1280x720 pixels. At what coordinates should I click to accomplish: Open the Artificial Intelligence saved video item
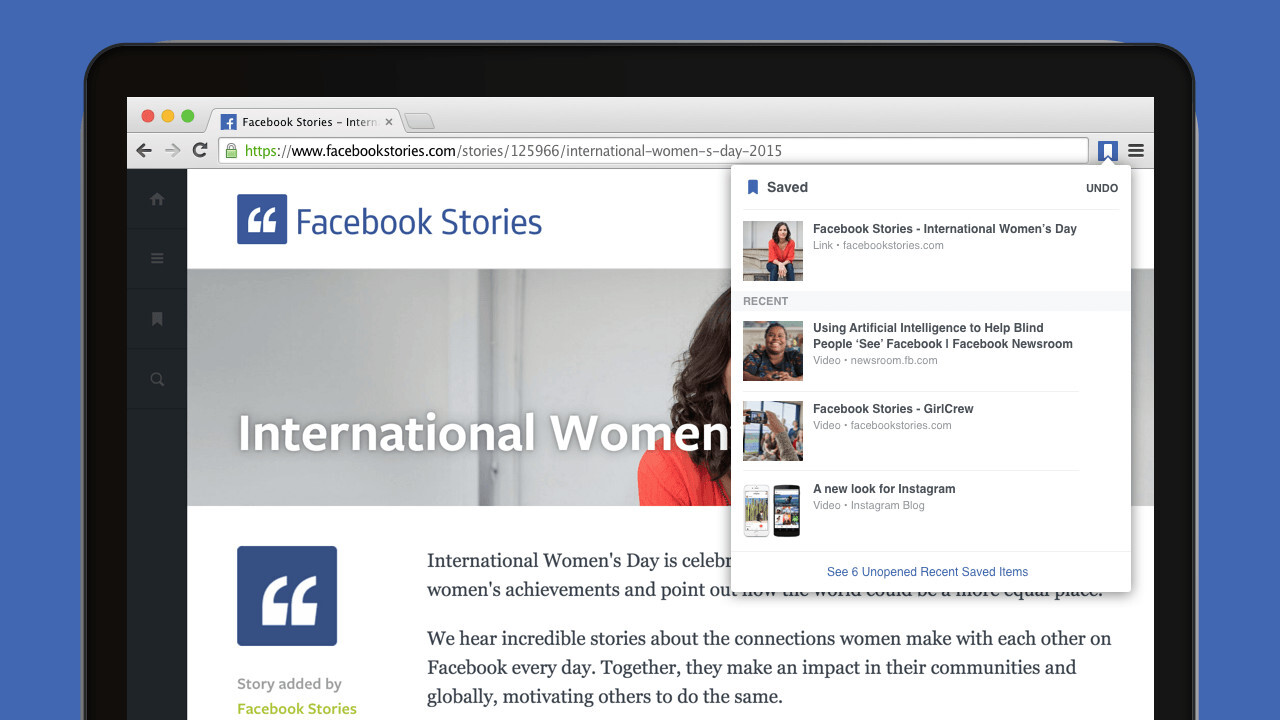click(x=942, y=336)
